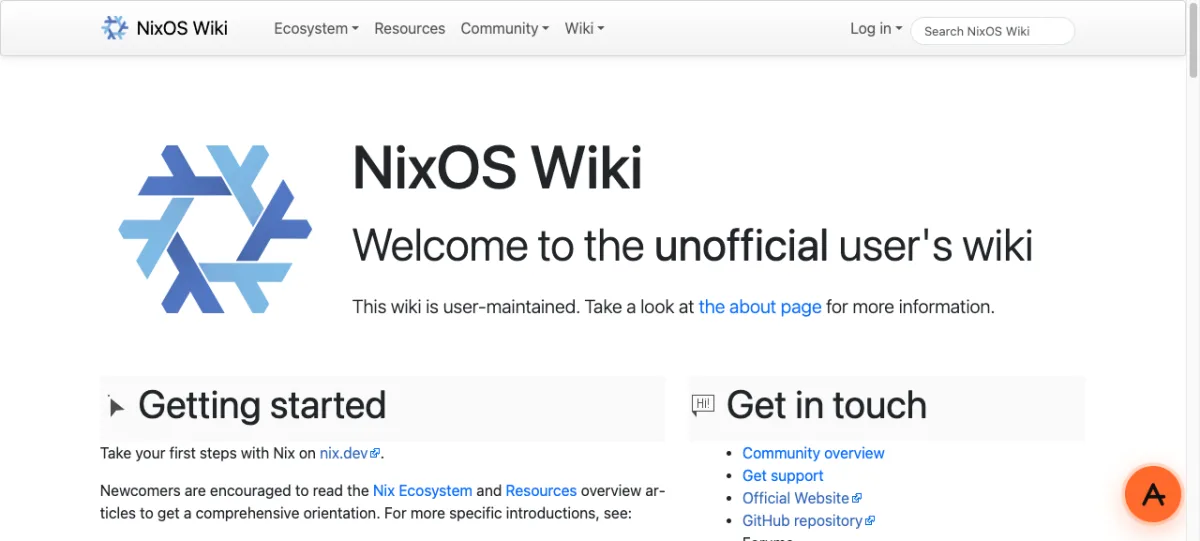Screen dimensions: 1200x541
Task: Focus the Search NixOS Wiki field
Action: (992, 31)
